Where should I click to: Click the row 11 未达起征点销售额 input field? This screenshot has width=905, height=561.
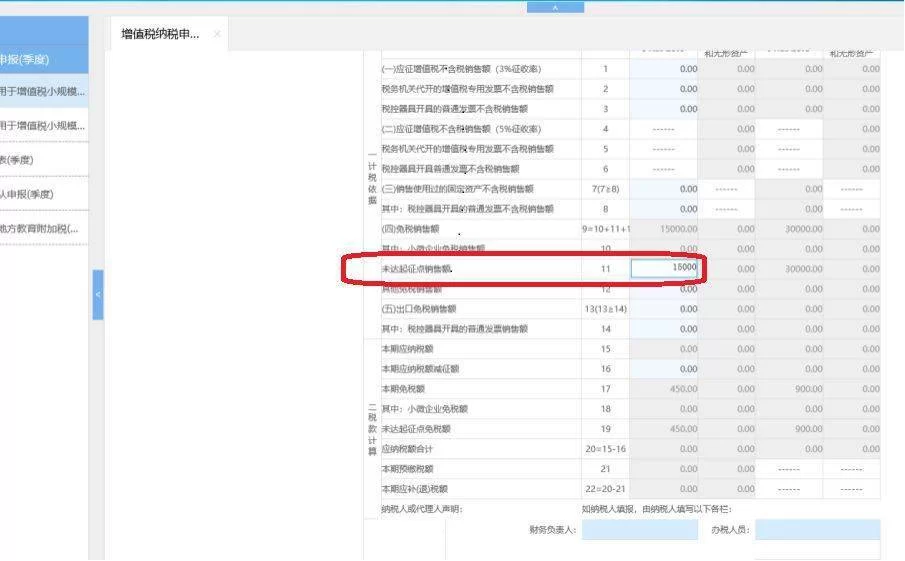pyautogui.click(x=666, y=268)
